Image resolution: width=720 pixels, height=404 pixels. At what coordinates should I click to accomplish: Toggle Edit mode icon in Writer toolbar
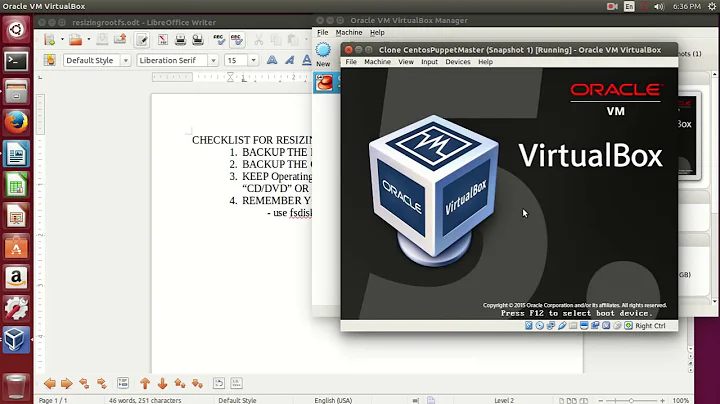click(142, 40)
